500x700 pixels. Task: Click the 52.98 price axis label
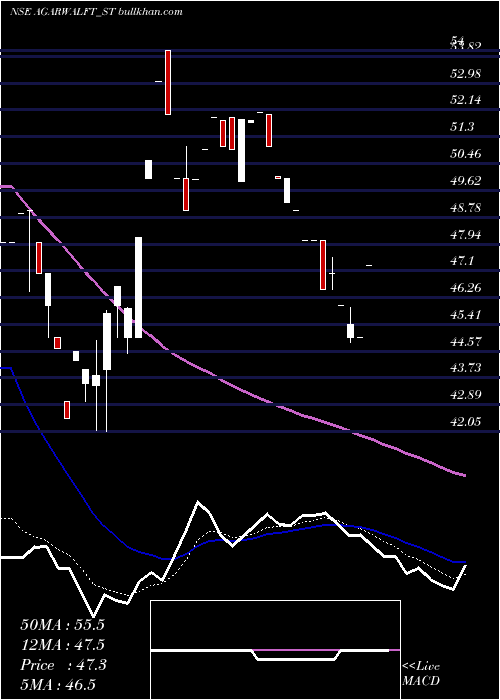[466, 74]
